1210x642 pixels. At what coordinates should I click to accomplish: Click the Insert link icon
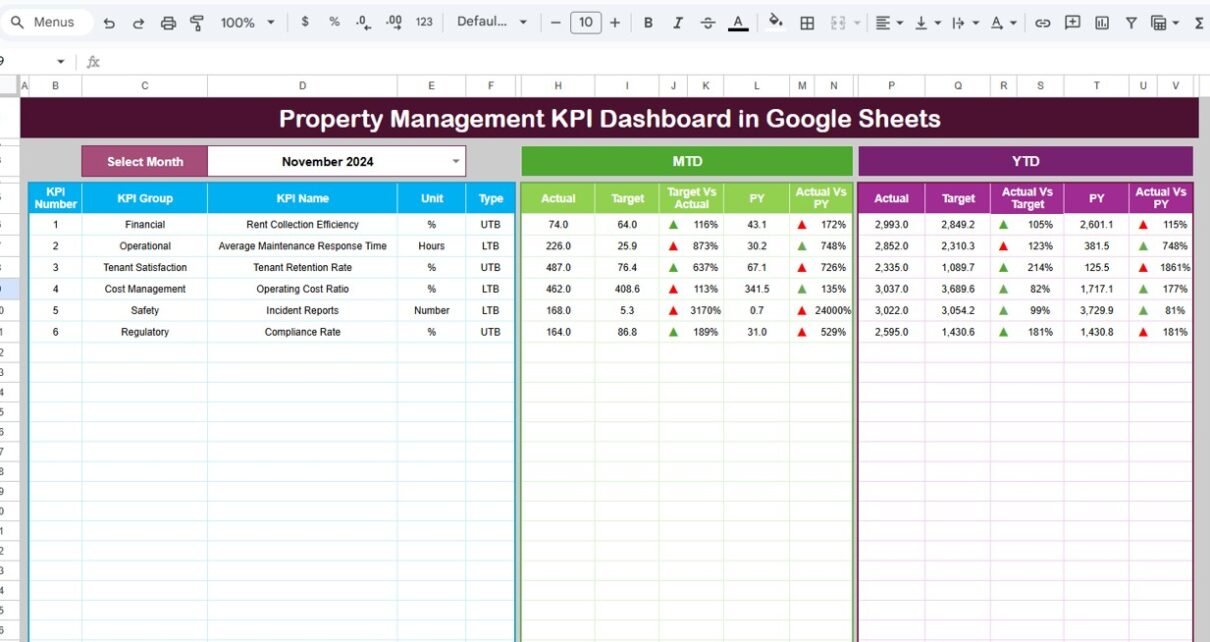coord(1042,22)
